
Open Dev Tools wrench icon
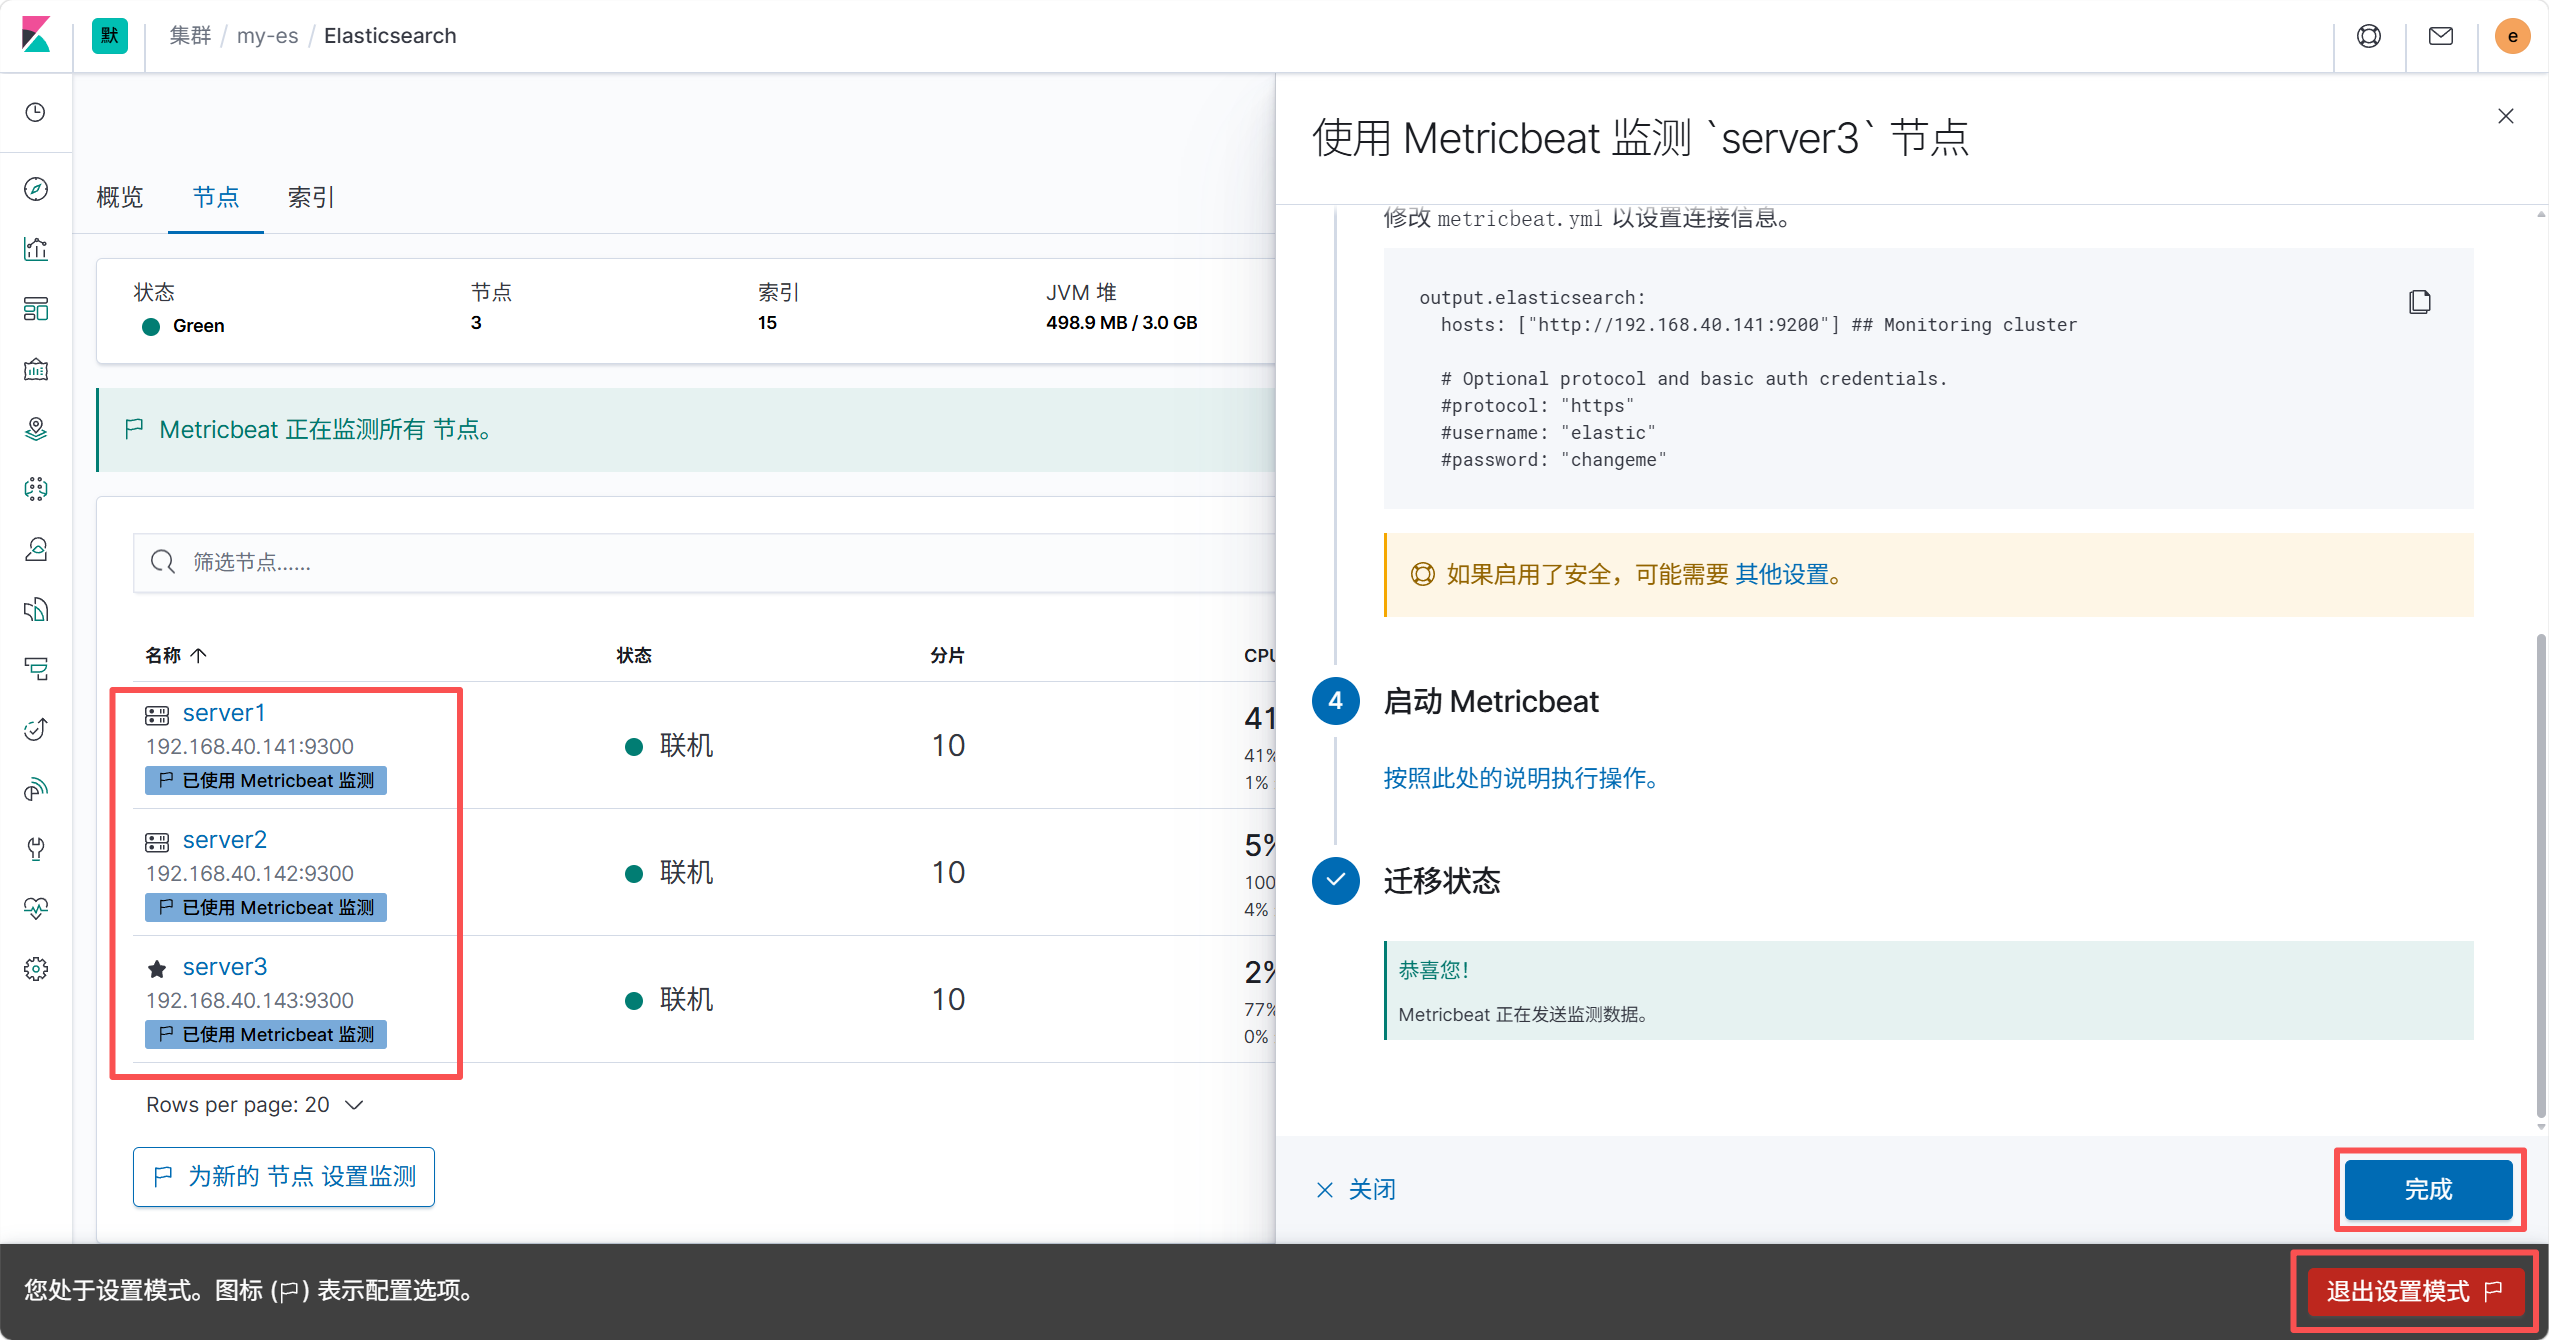(x=36, y=849)
